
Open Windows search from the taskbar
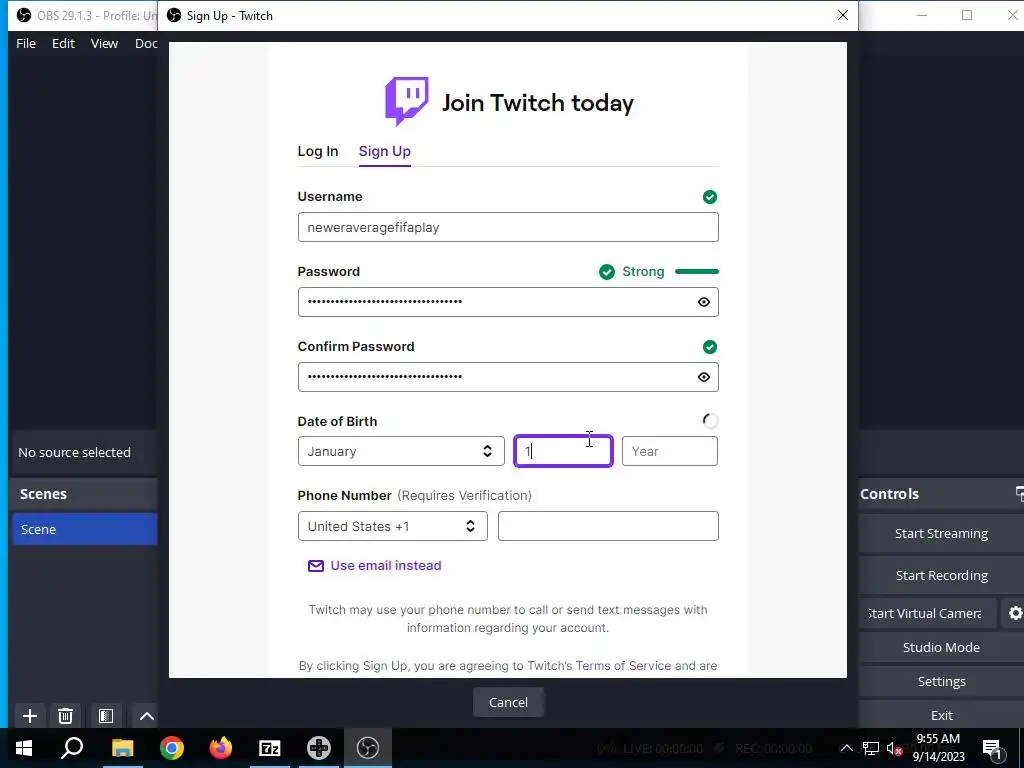click(x=72, y=748)
